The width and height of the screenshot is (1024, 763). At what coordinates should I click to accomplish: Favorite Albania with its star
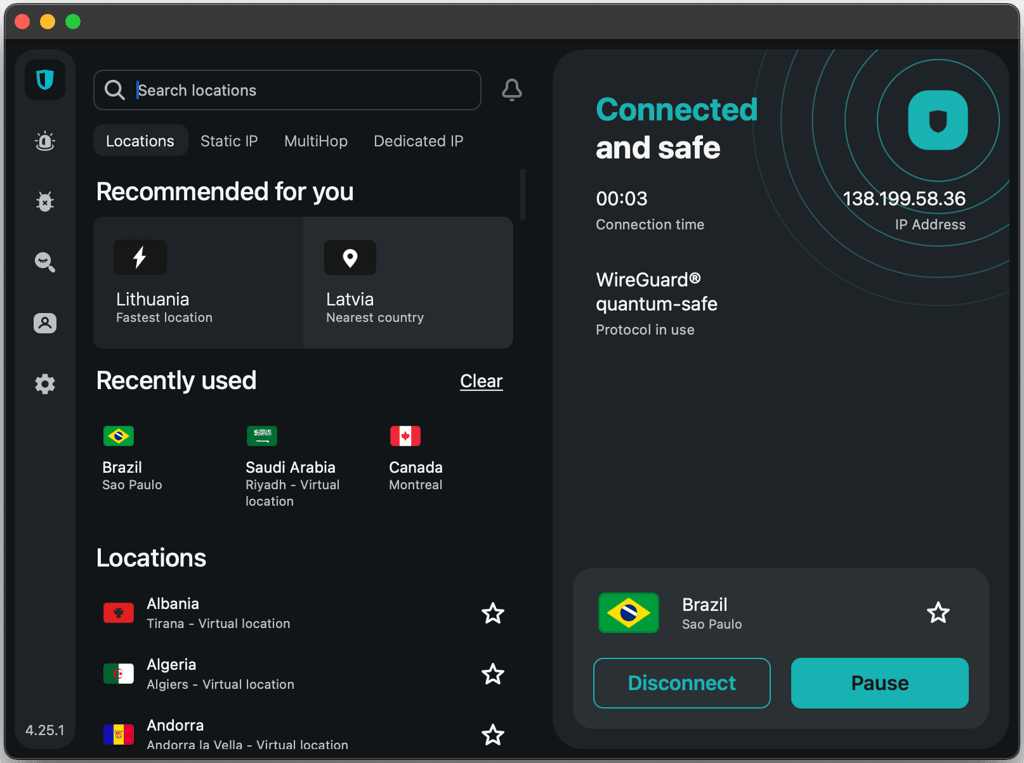coord(492,613)
